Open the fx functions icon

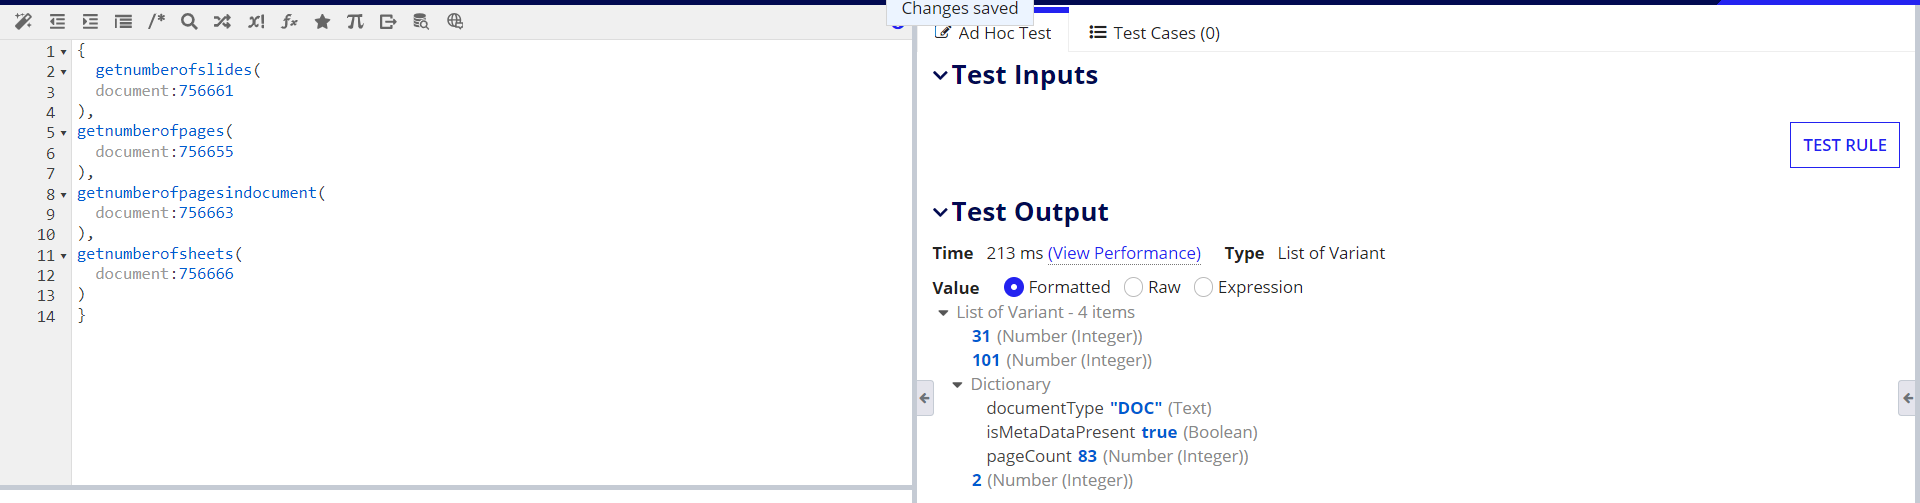(x=289, y=21)
